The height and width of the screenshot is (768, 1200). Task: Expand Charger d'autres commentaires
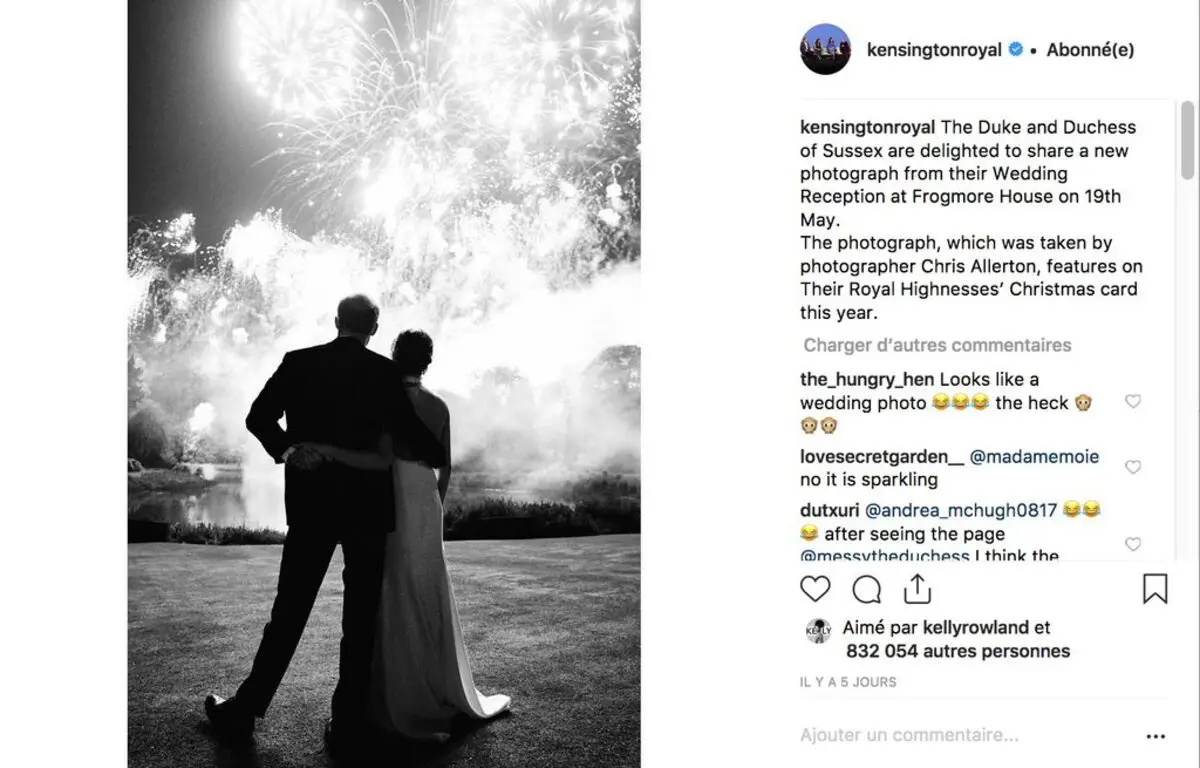[x=937, y=345]
